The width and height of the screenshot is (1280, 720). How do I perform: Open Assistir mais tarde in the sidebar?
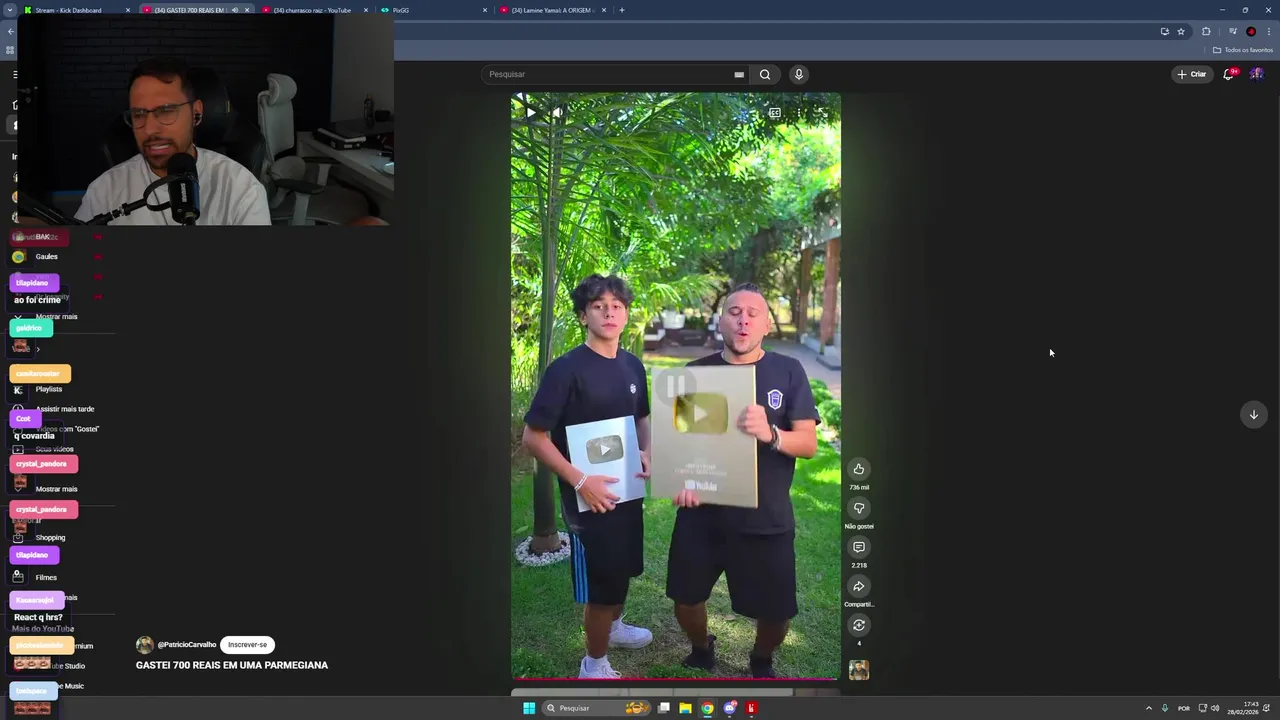click(65, 409)
